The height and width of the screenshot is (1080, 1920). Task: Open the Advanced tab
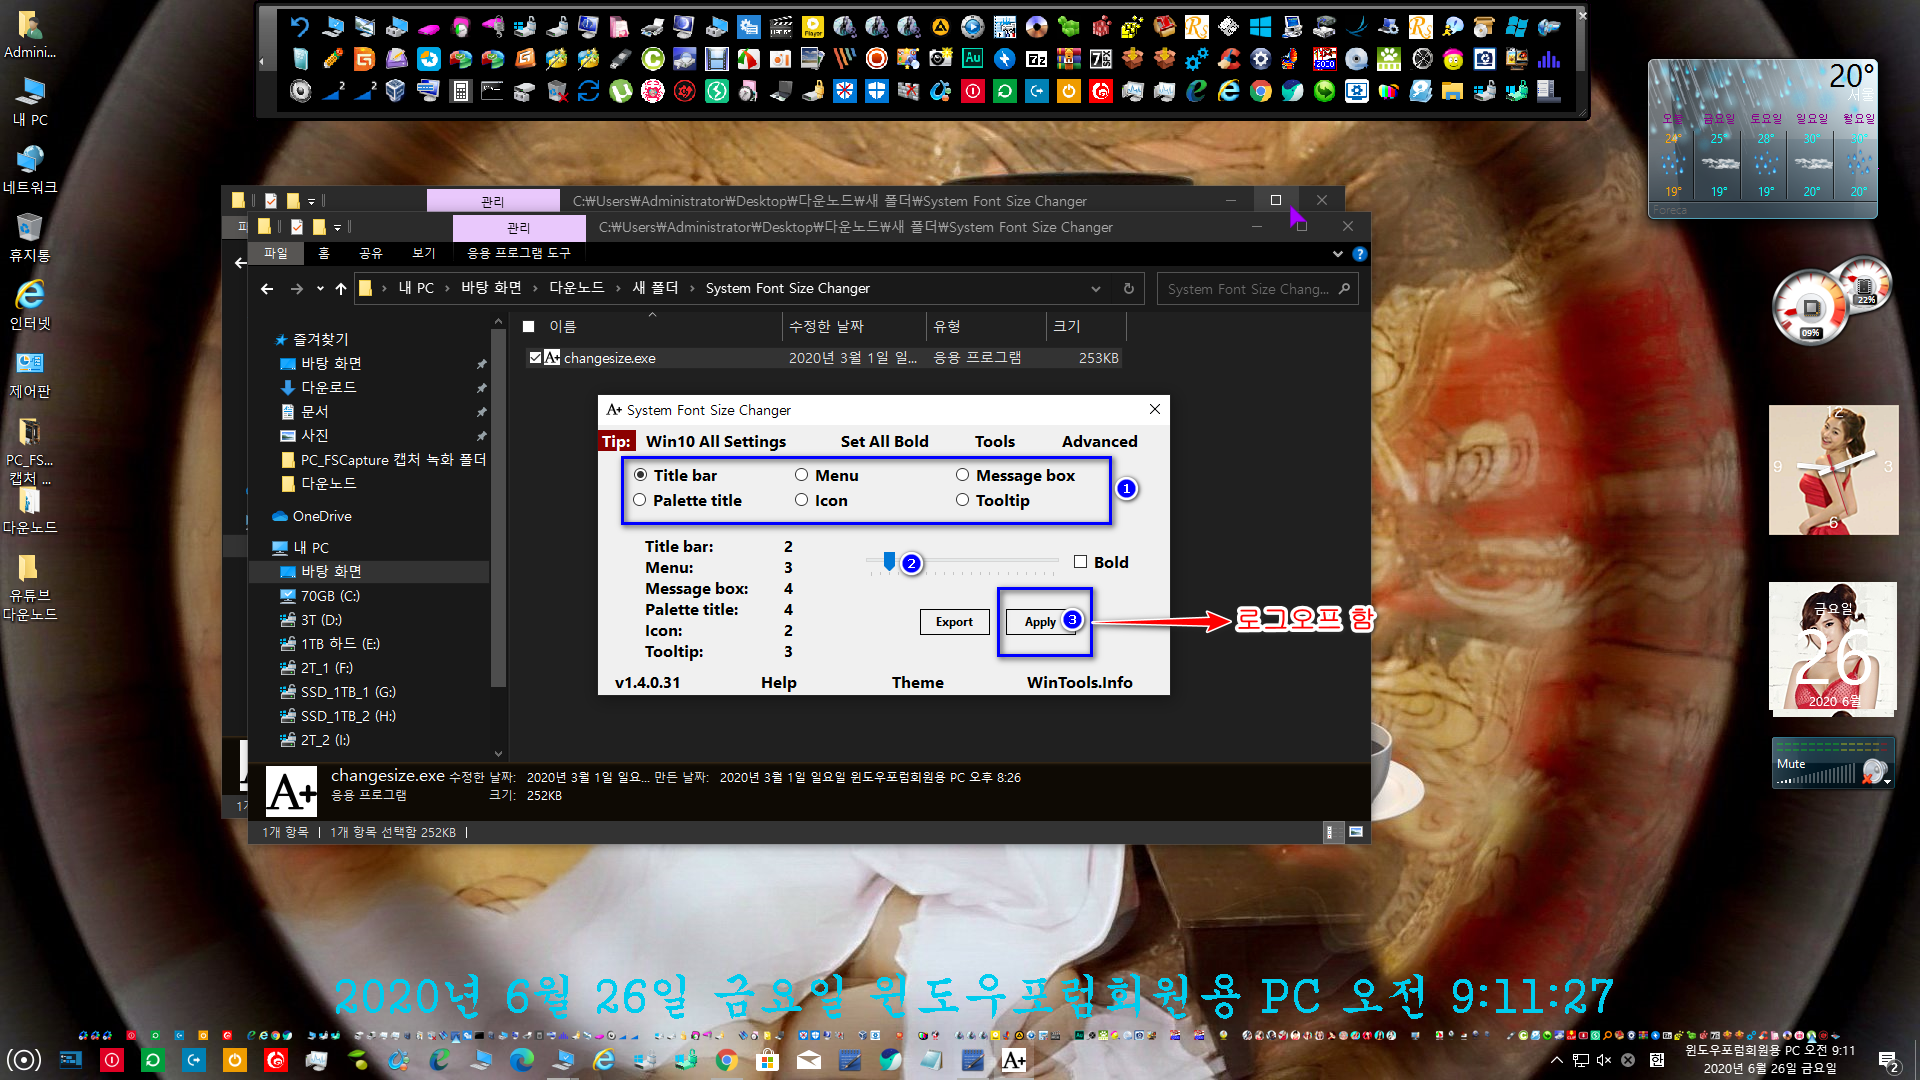(x=1098, y=440)
